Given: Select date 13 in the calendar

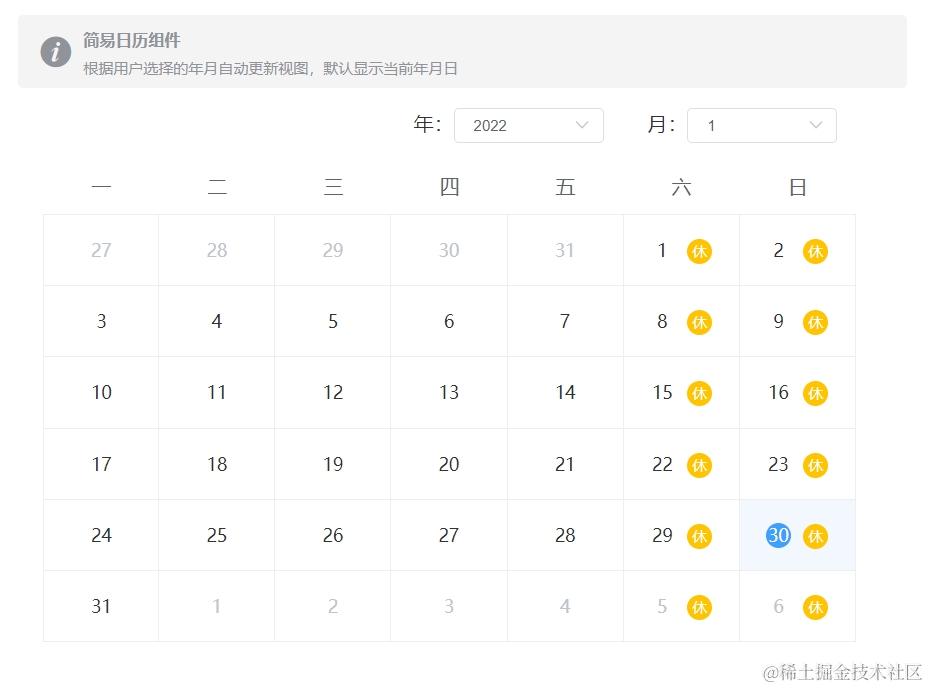Looking at the screenshot, I should [449, 393].
